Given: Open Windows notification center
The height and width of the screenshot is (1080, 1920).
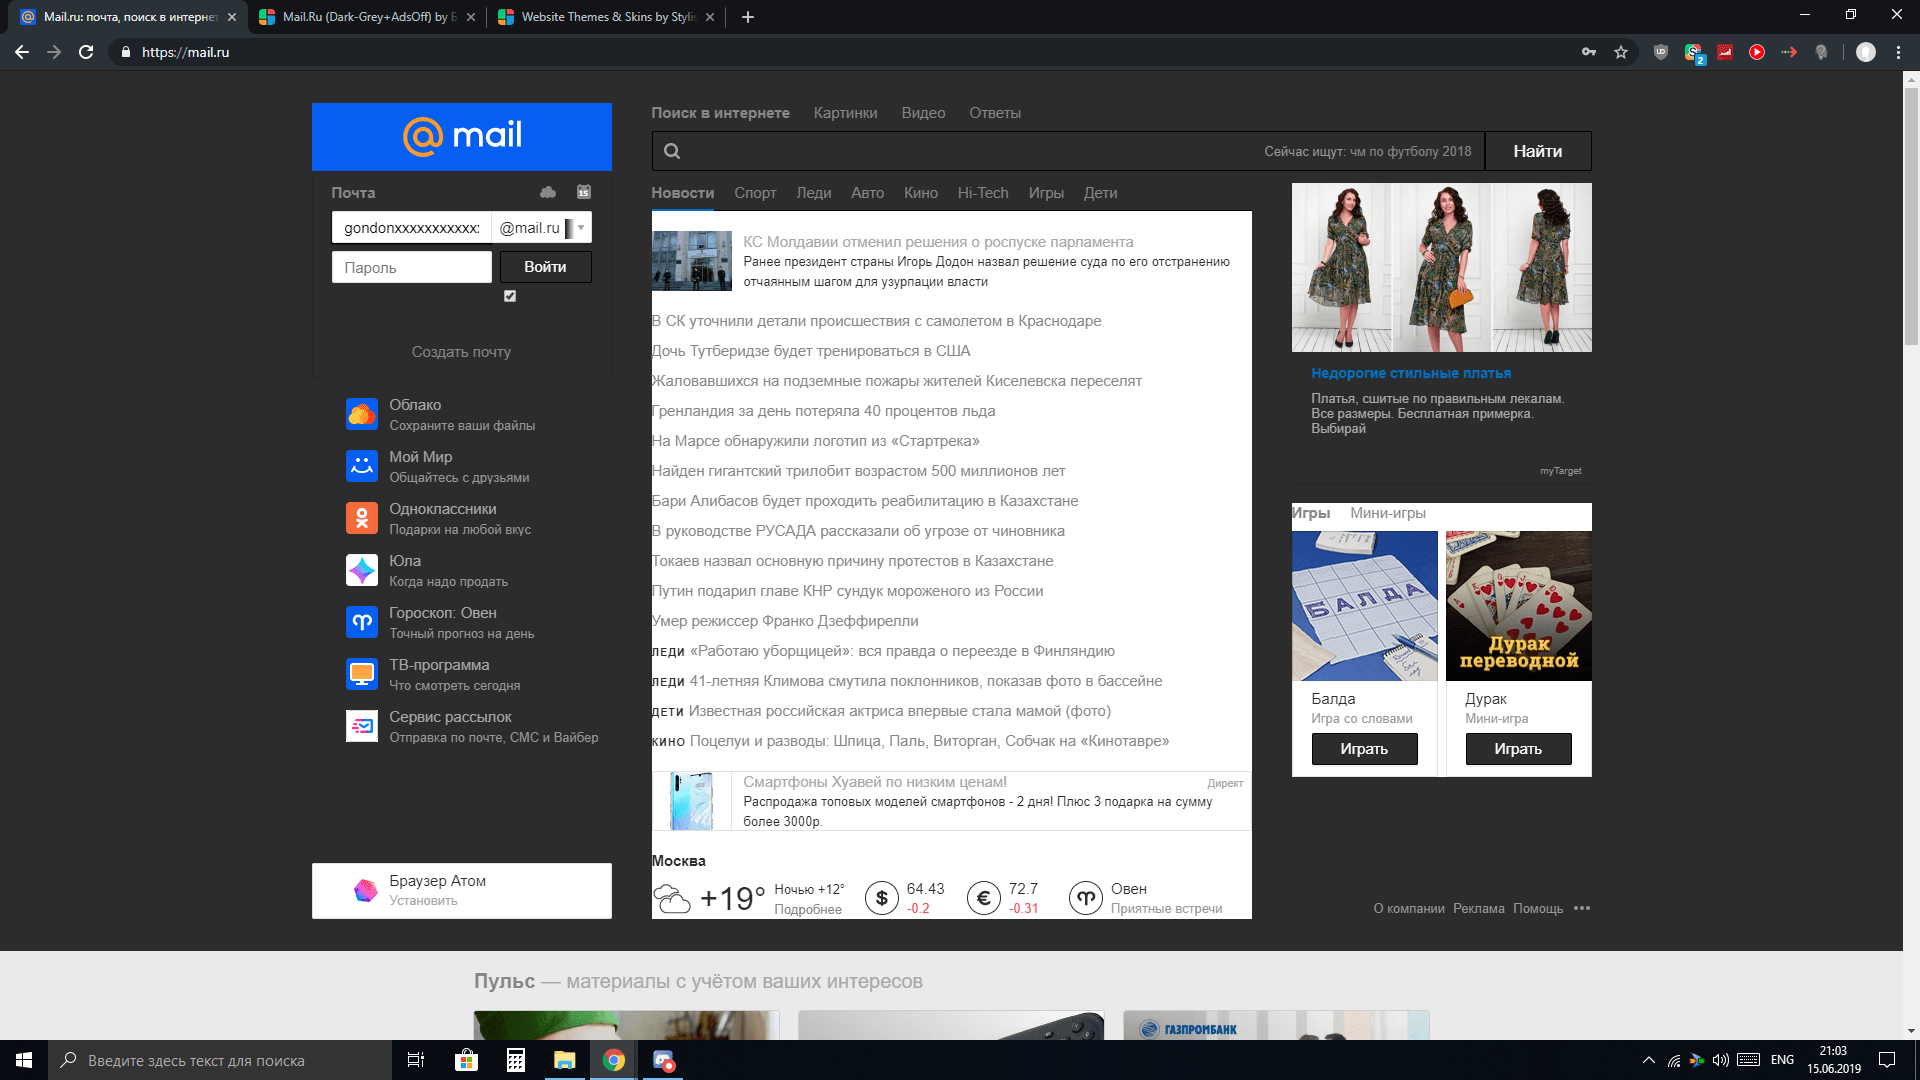Looking at the screenshot, I should (x=1887, y=1060).
